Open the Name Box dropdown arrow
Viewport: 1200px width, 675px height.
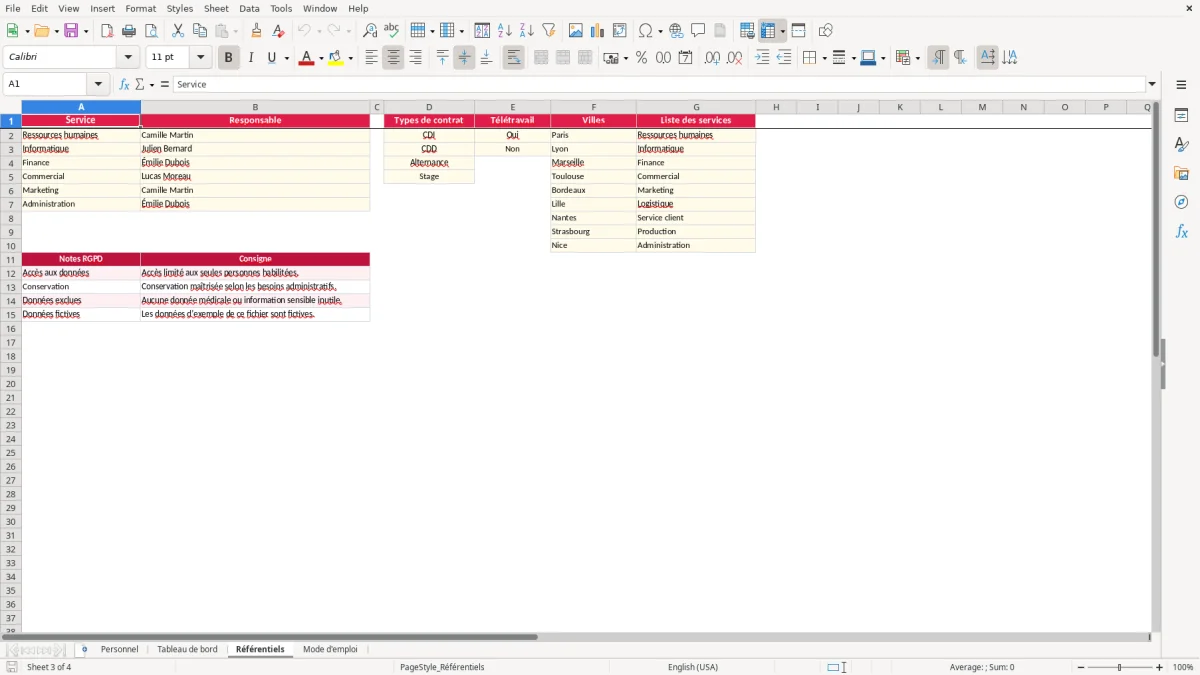click(x=98, y=84)
